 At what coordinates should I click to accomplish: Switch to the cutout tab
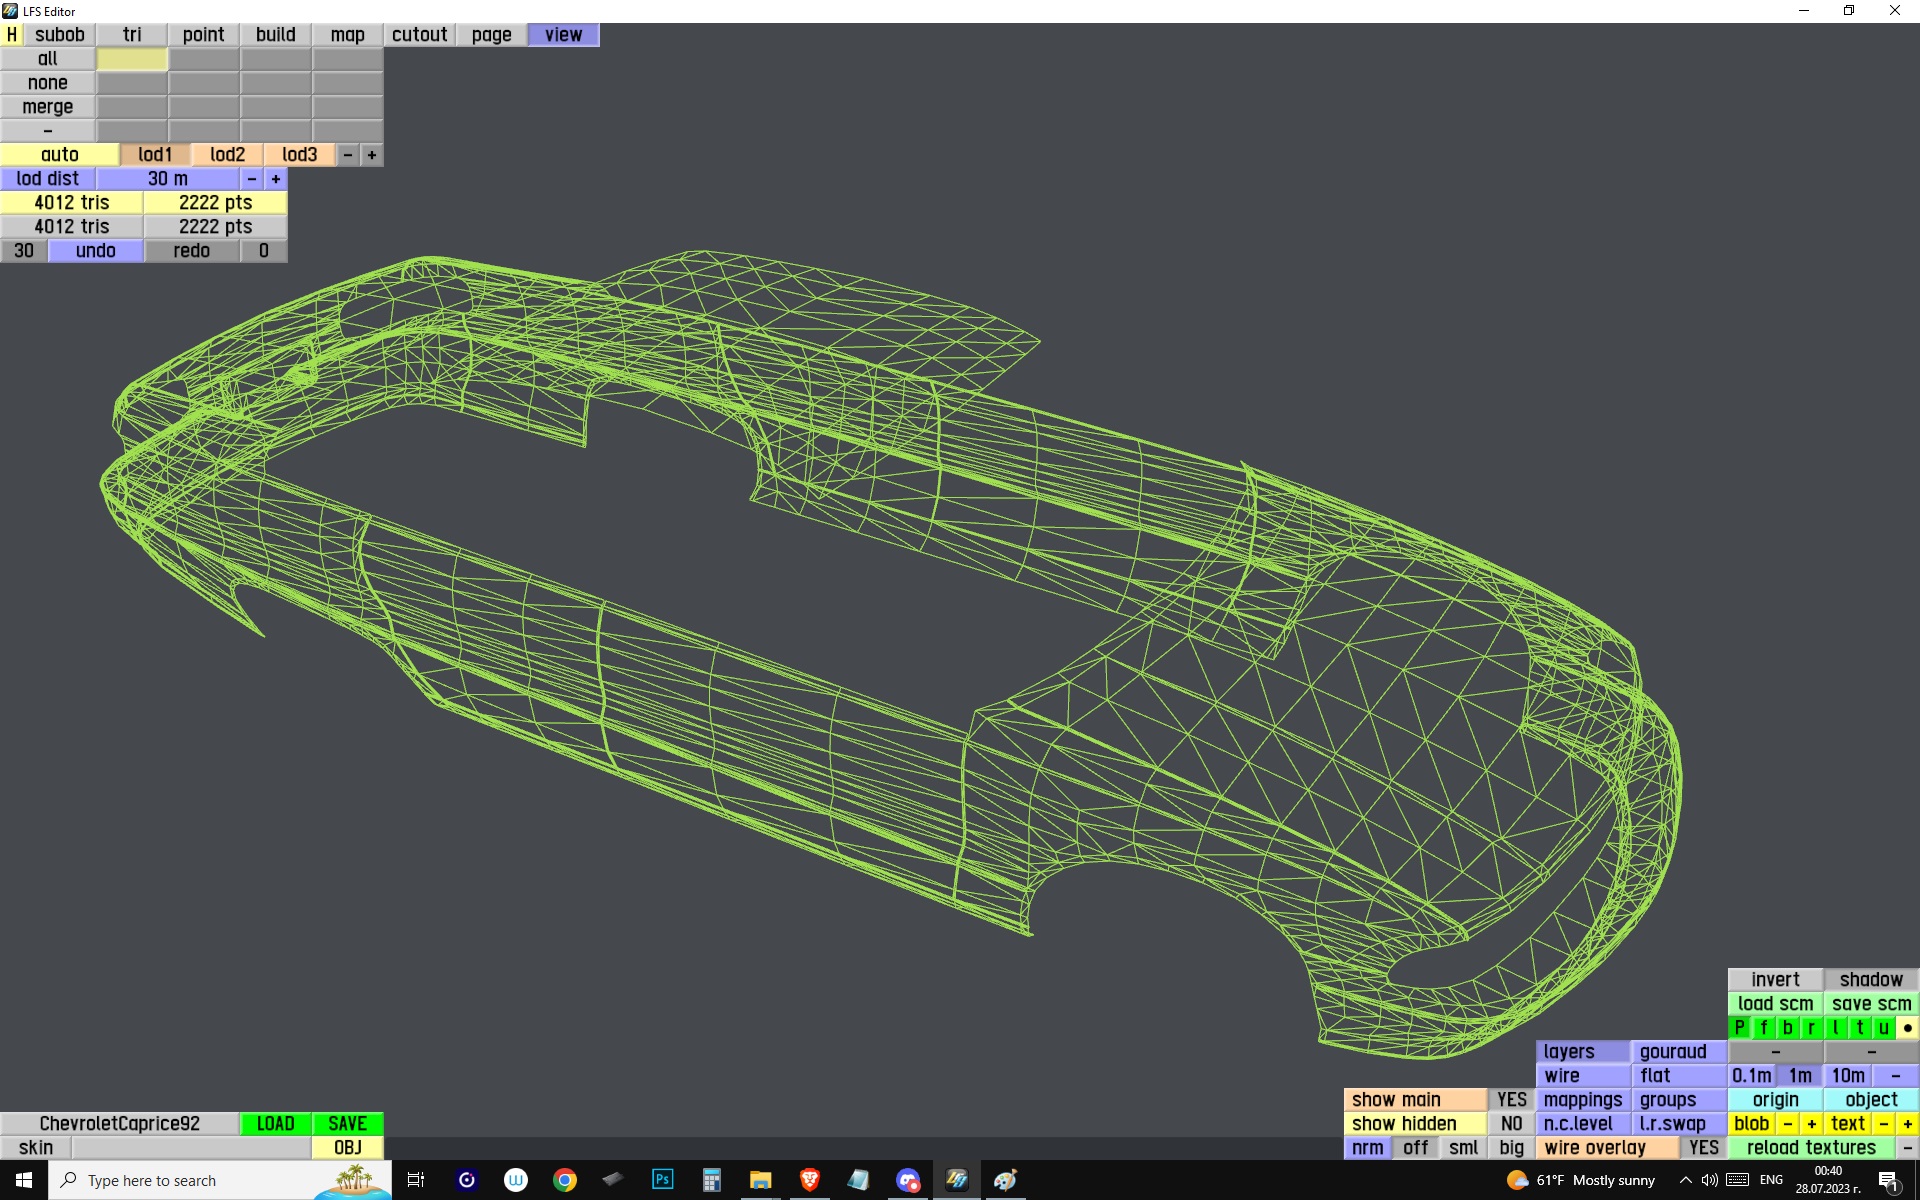click(x=419, y=34)
